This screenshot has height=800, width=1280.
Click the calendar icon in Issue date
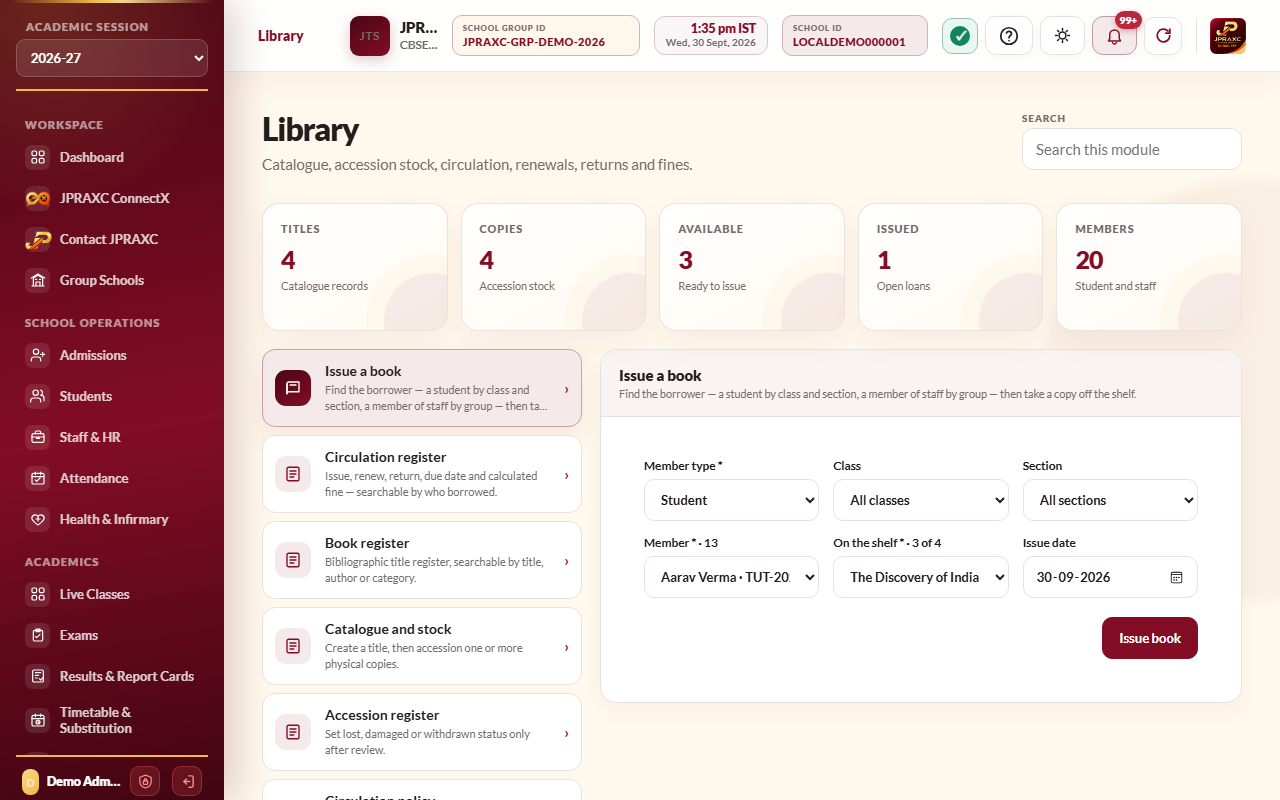click(1176, 577)
